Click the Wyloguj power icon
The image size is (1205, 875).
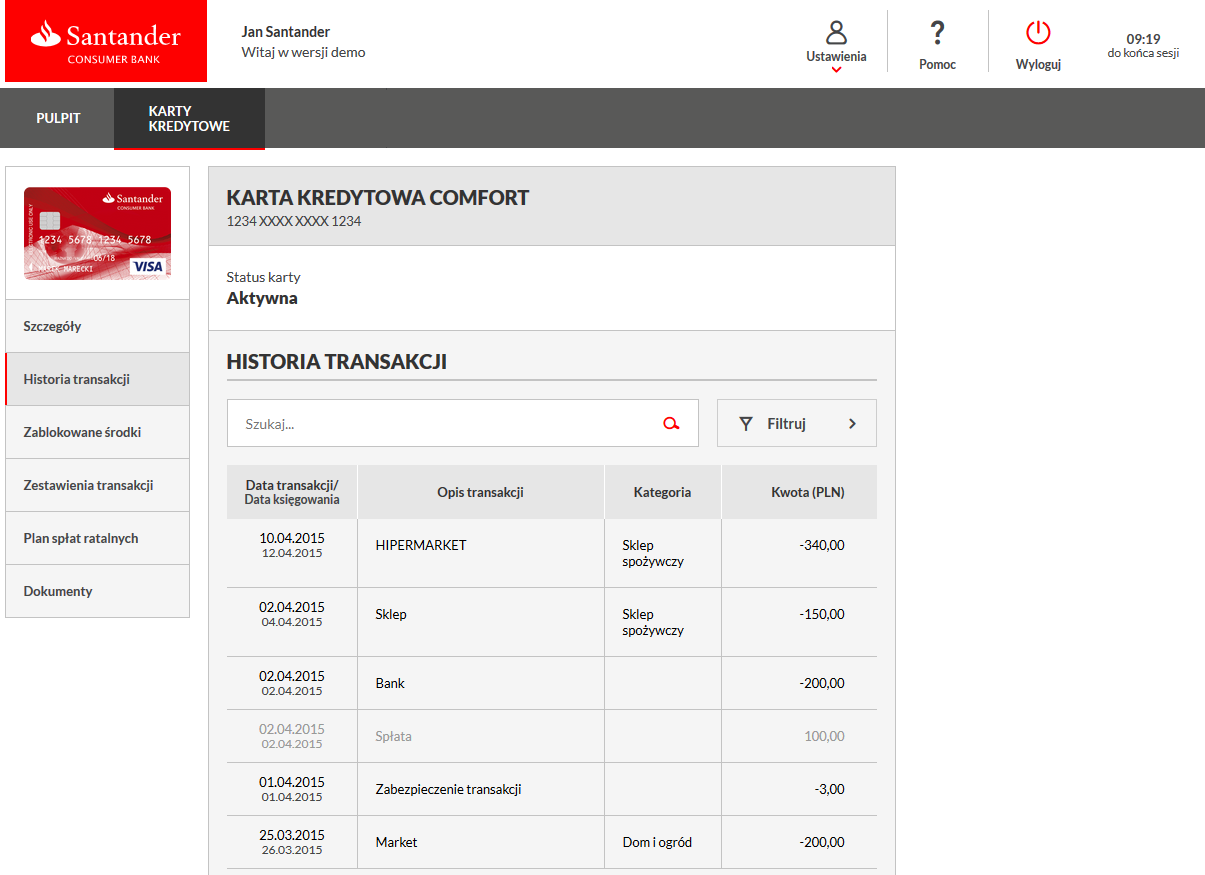[1038, 33]
